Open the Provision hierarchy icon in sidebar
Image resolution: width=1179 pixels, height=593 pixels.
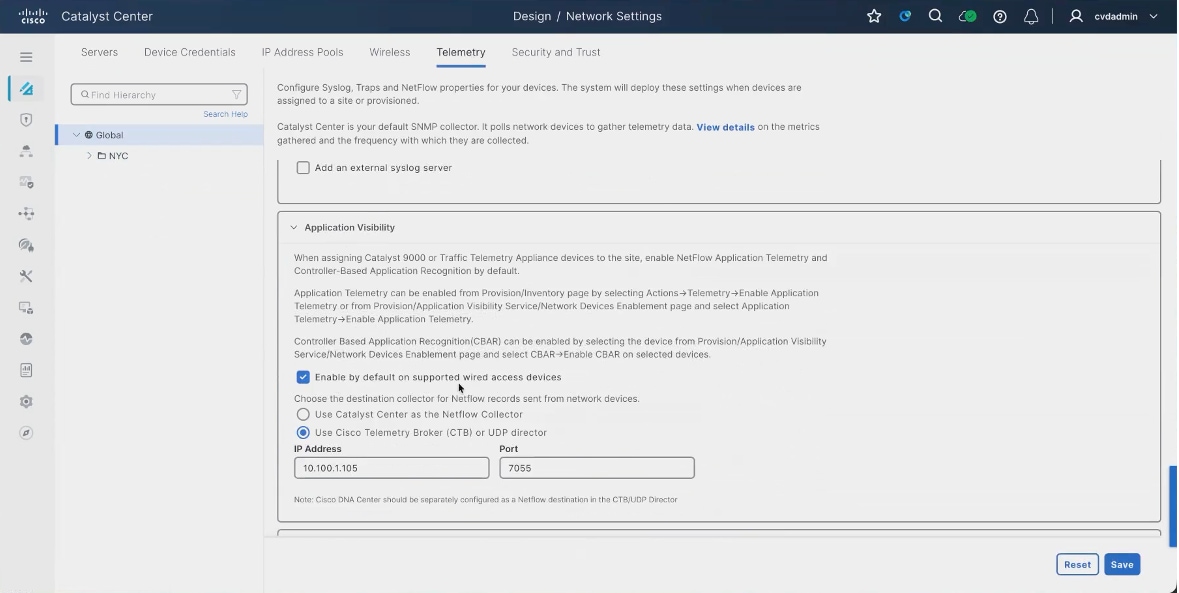pyautogui.click(x=26, y=151)
